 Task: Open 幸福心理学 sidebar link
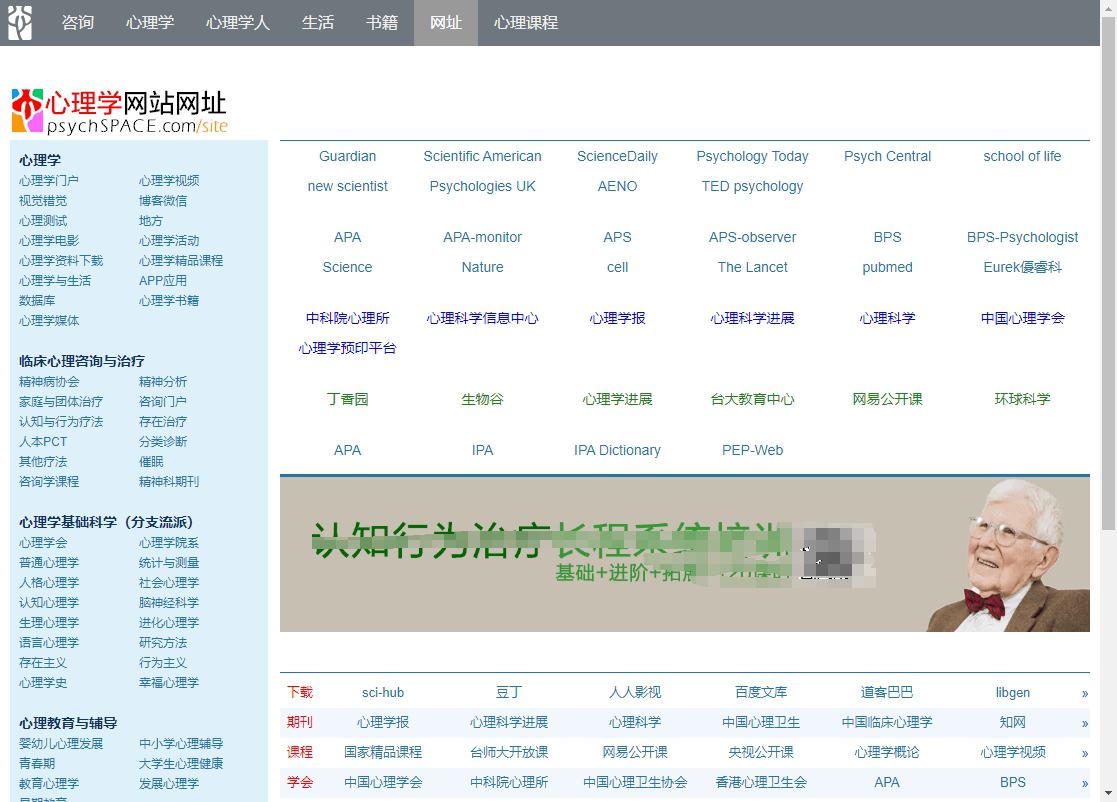168,682
